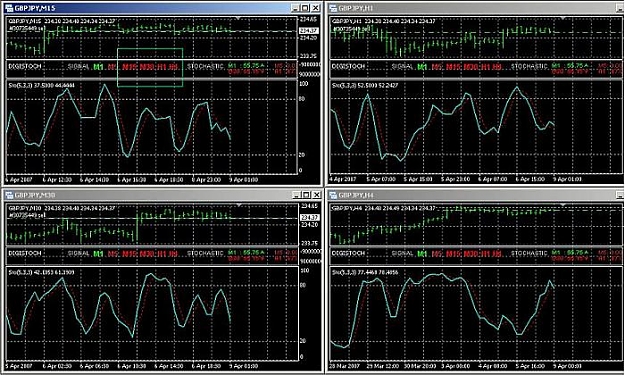Minimize the GBPJPY,M15 chart window
This screenshot has width=625, height=375.
coord(295,8)
